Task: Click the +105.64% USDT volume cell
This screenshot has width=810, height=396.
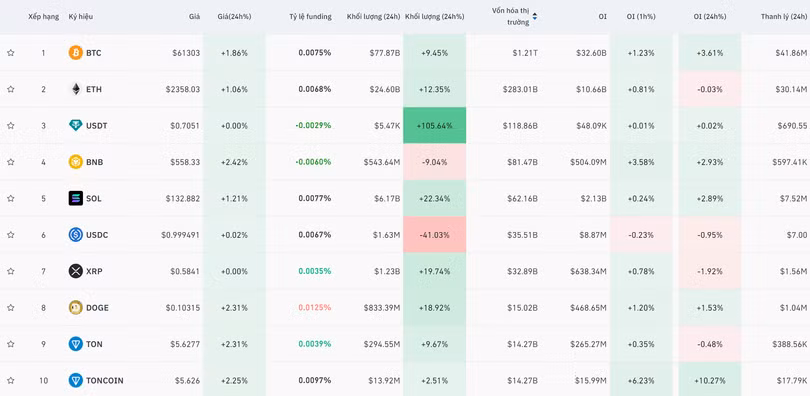Action: pos(434,125)
